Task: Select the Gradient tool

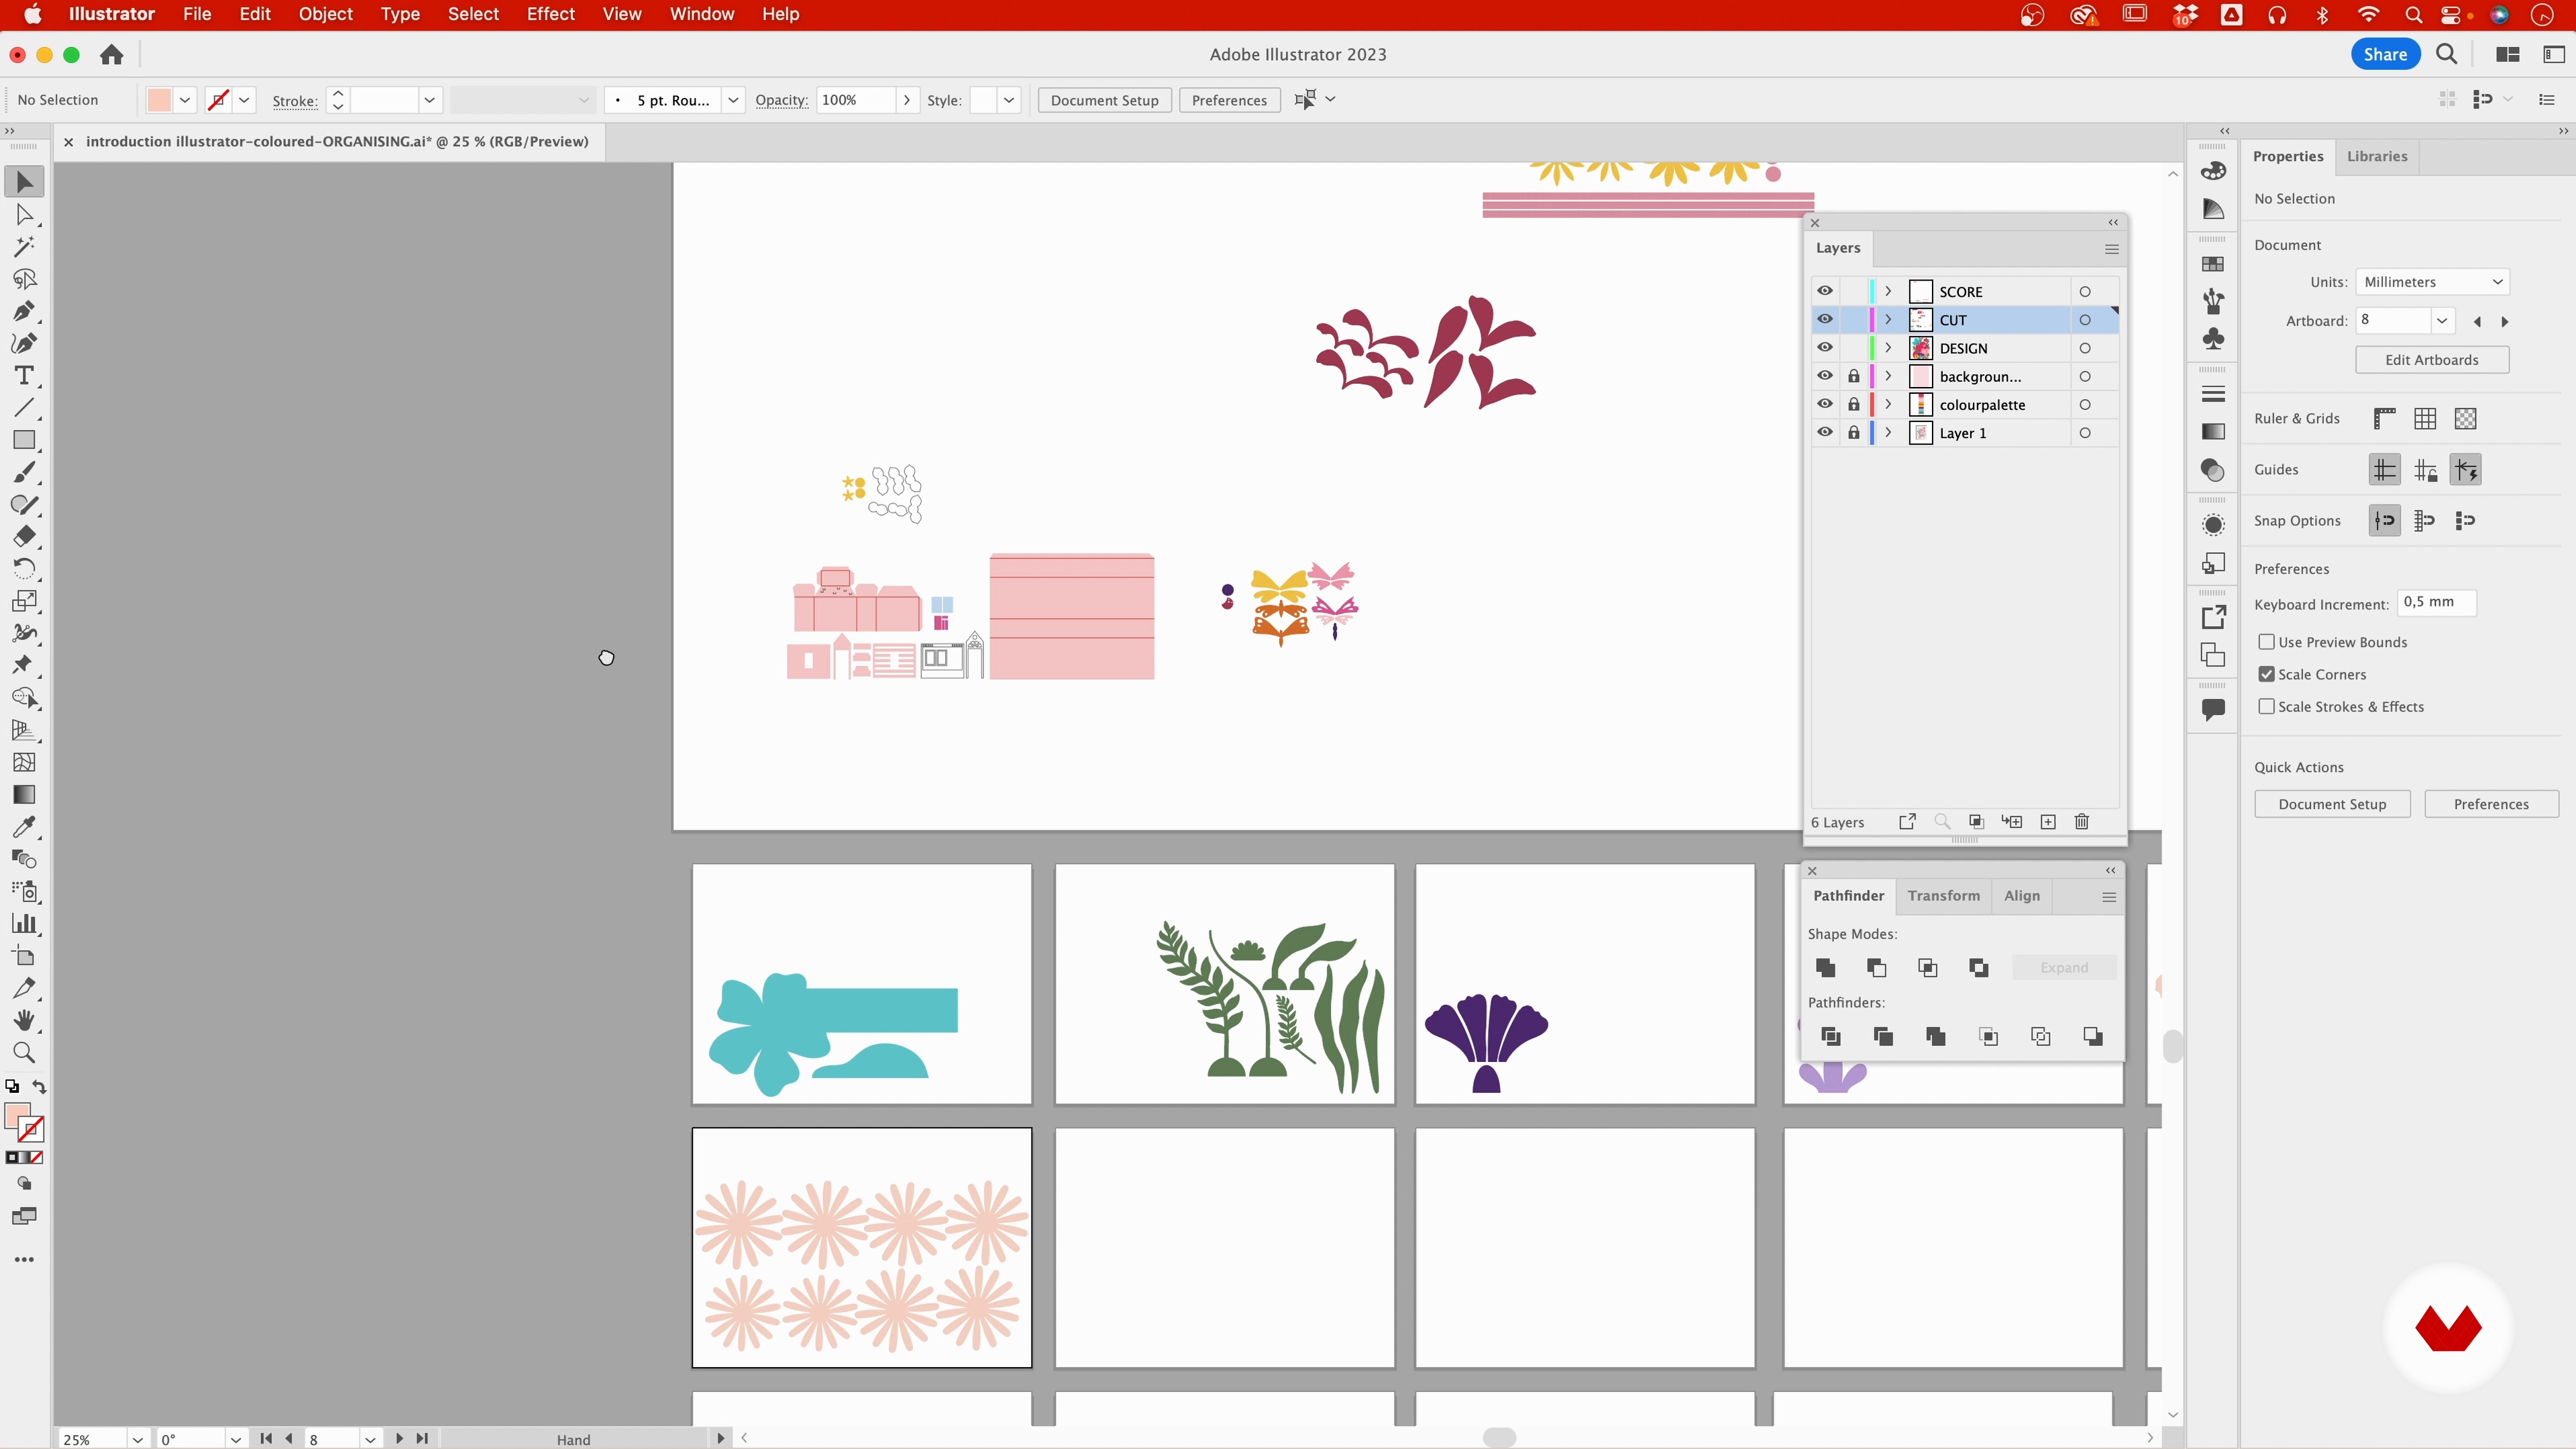Action: [24, 794]
